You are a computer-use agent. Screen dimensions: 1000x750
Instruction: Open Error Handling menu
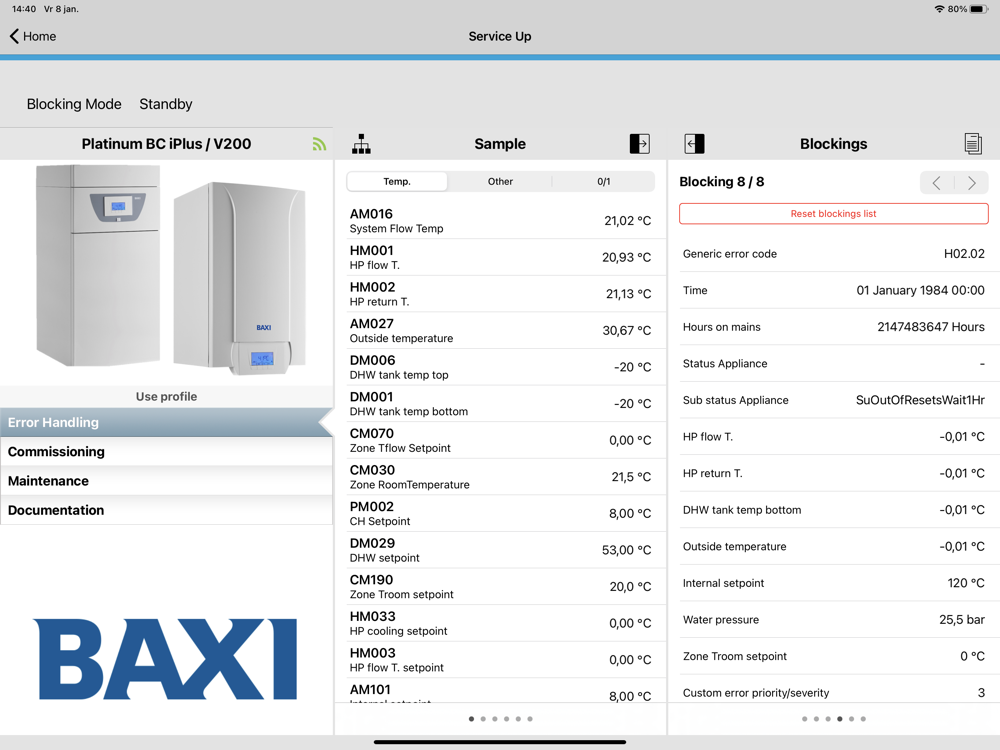[166, 422]
